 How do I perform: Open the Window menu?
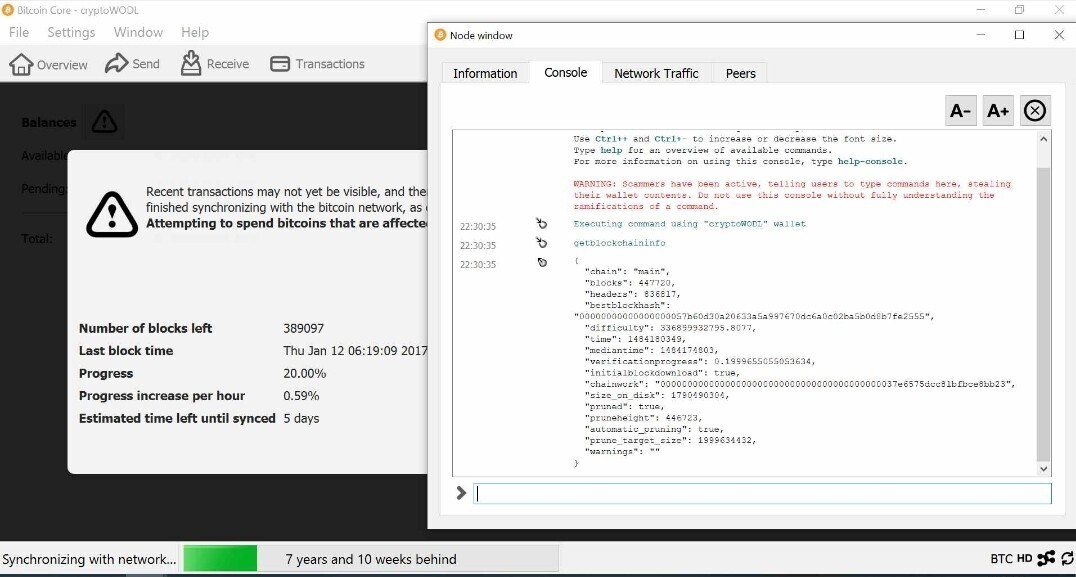[138, 32]
